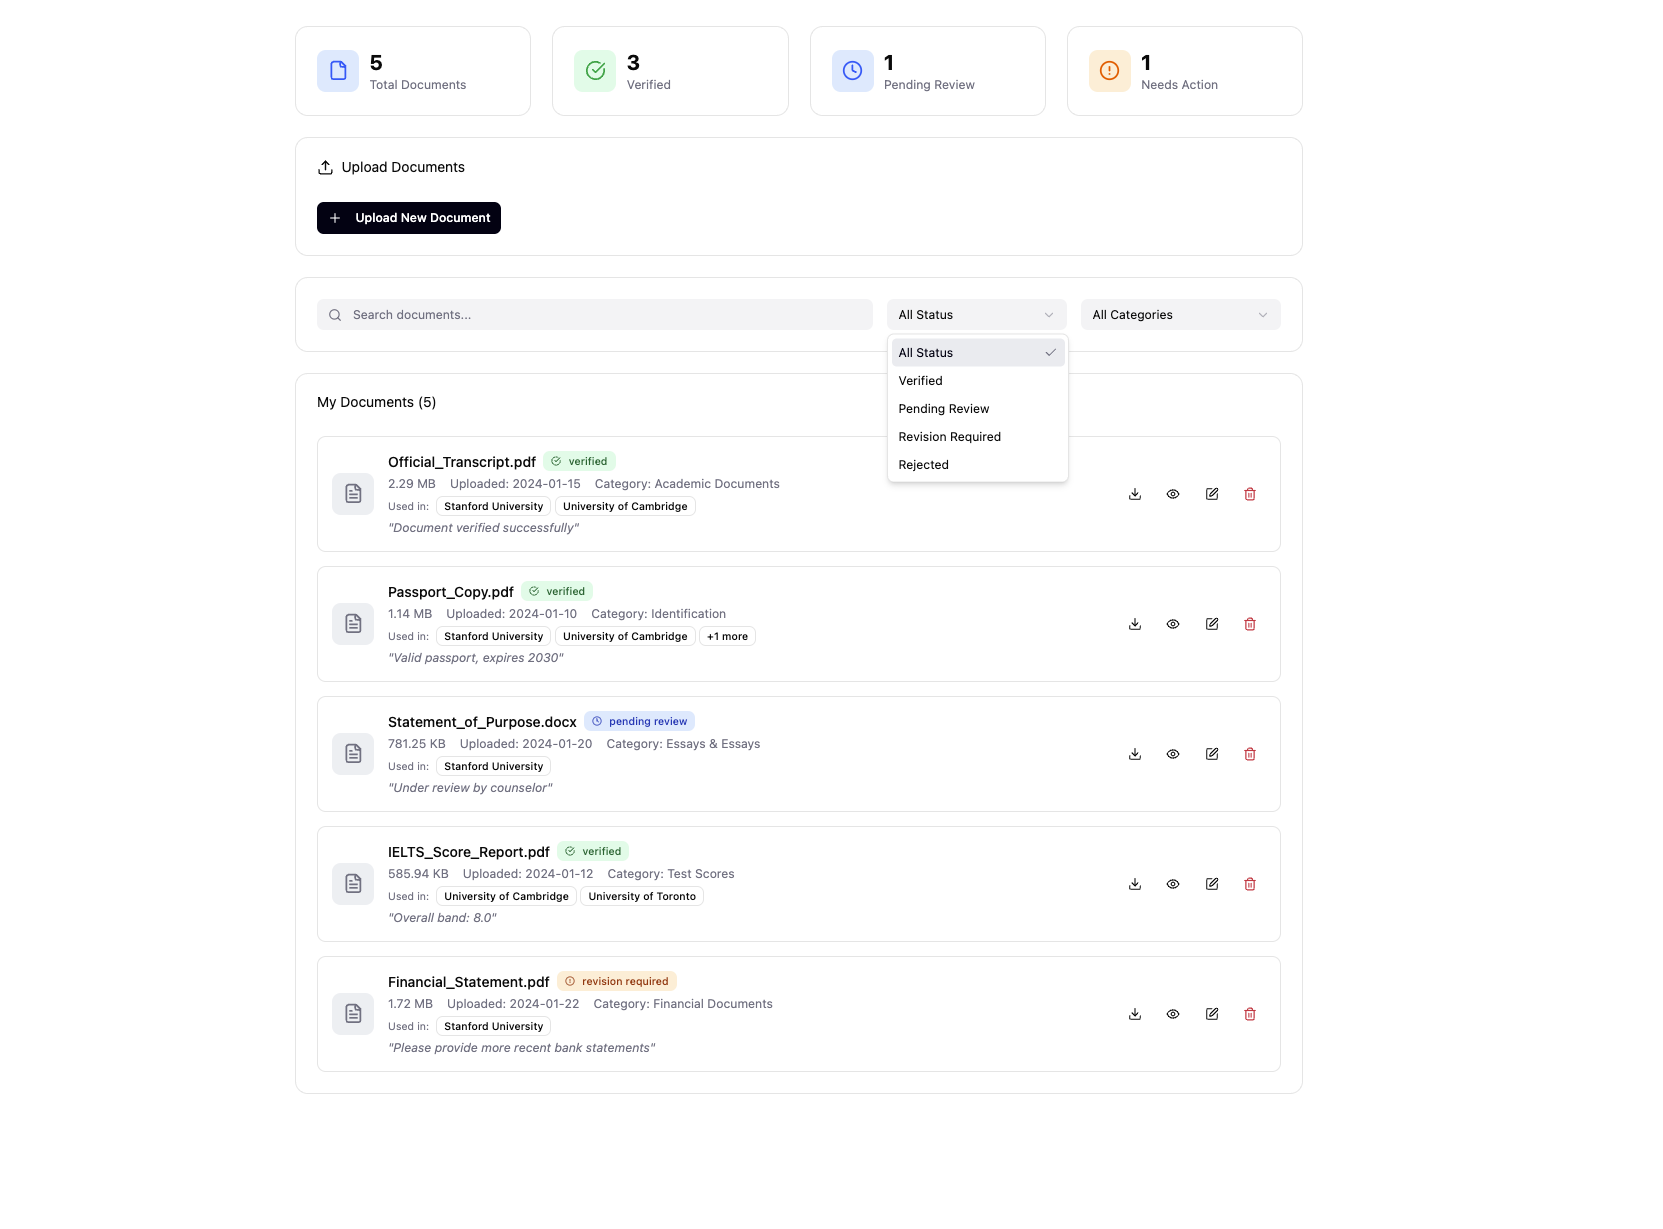Choose Pending Review in status filter
Viewport: 1663px width, 1229px height.
tap(944, 409)
